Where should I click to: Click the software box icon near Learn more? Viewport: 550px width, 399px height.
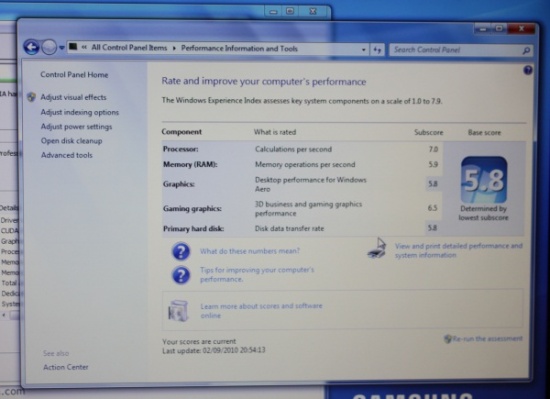tap(178, 311)
